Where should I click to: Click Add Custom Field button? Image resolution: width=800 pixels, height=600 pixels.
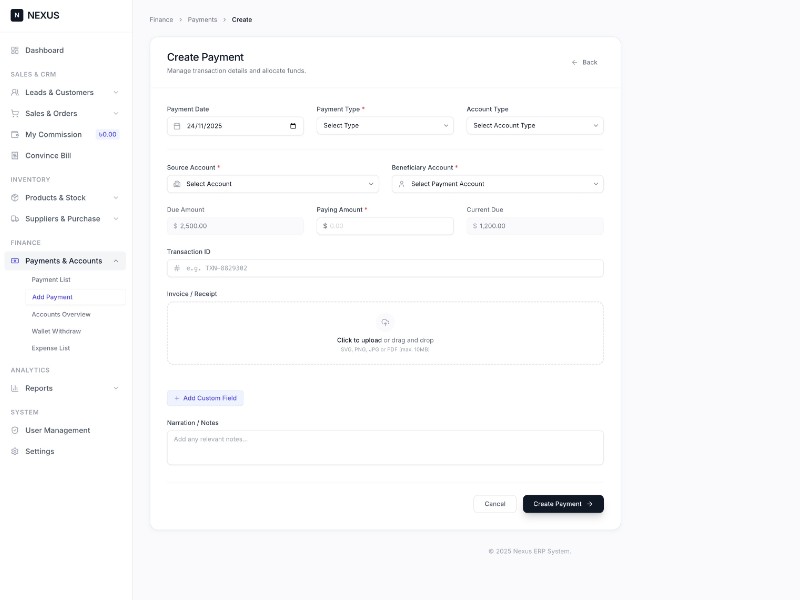point(205,398)
